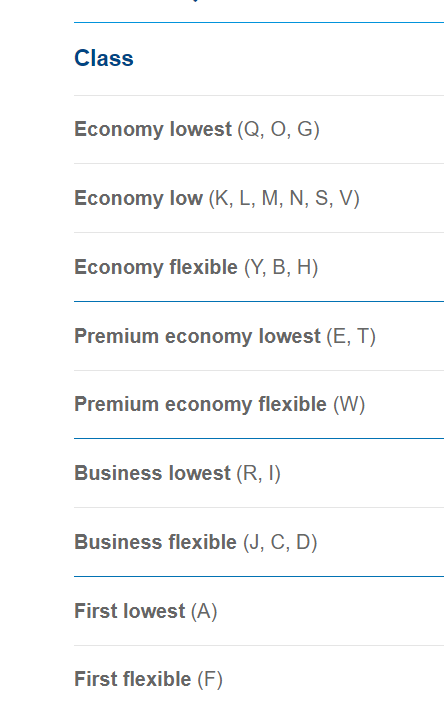Click the (A) fare code
The image size is (444, 714).
click(204, 612)
